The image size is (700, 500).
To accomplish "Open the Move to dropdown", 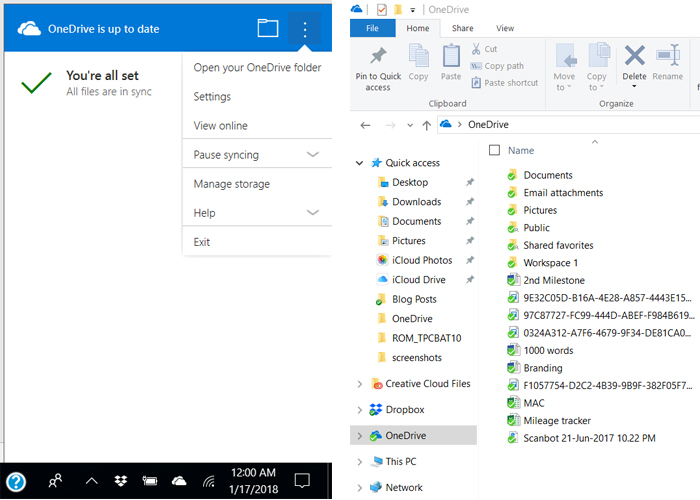I will (x=564, y=67).
